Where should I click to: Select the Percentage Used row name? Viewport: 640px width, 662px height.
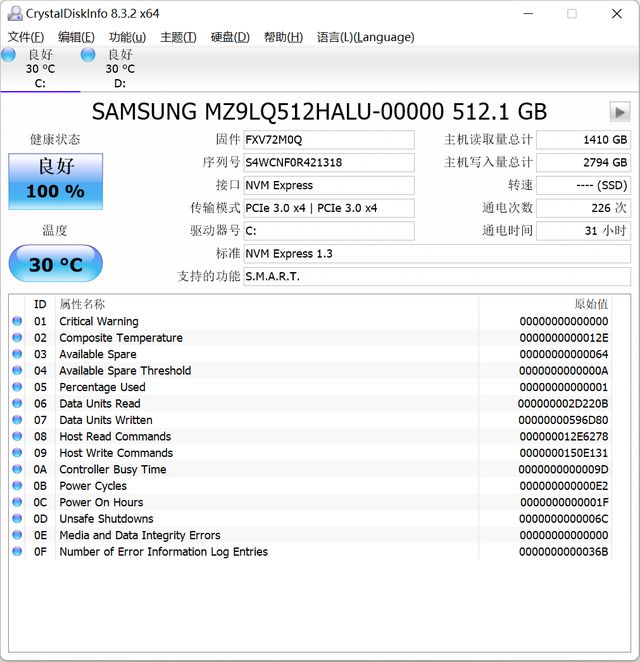[x=102, y=387]
